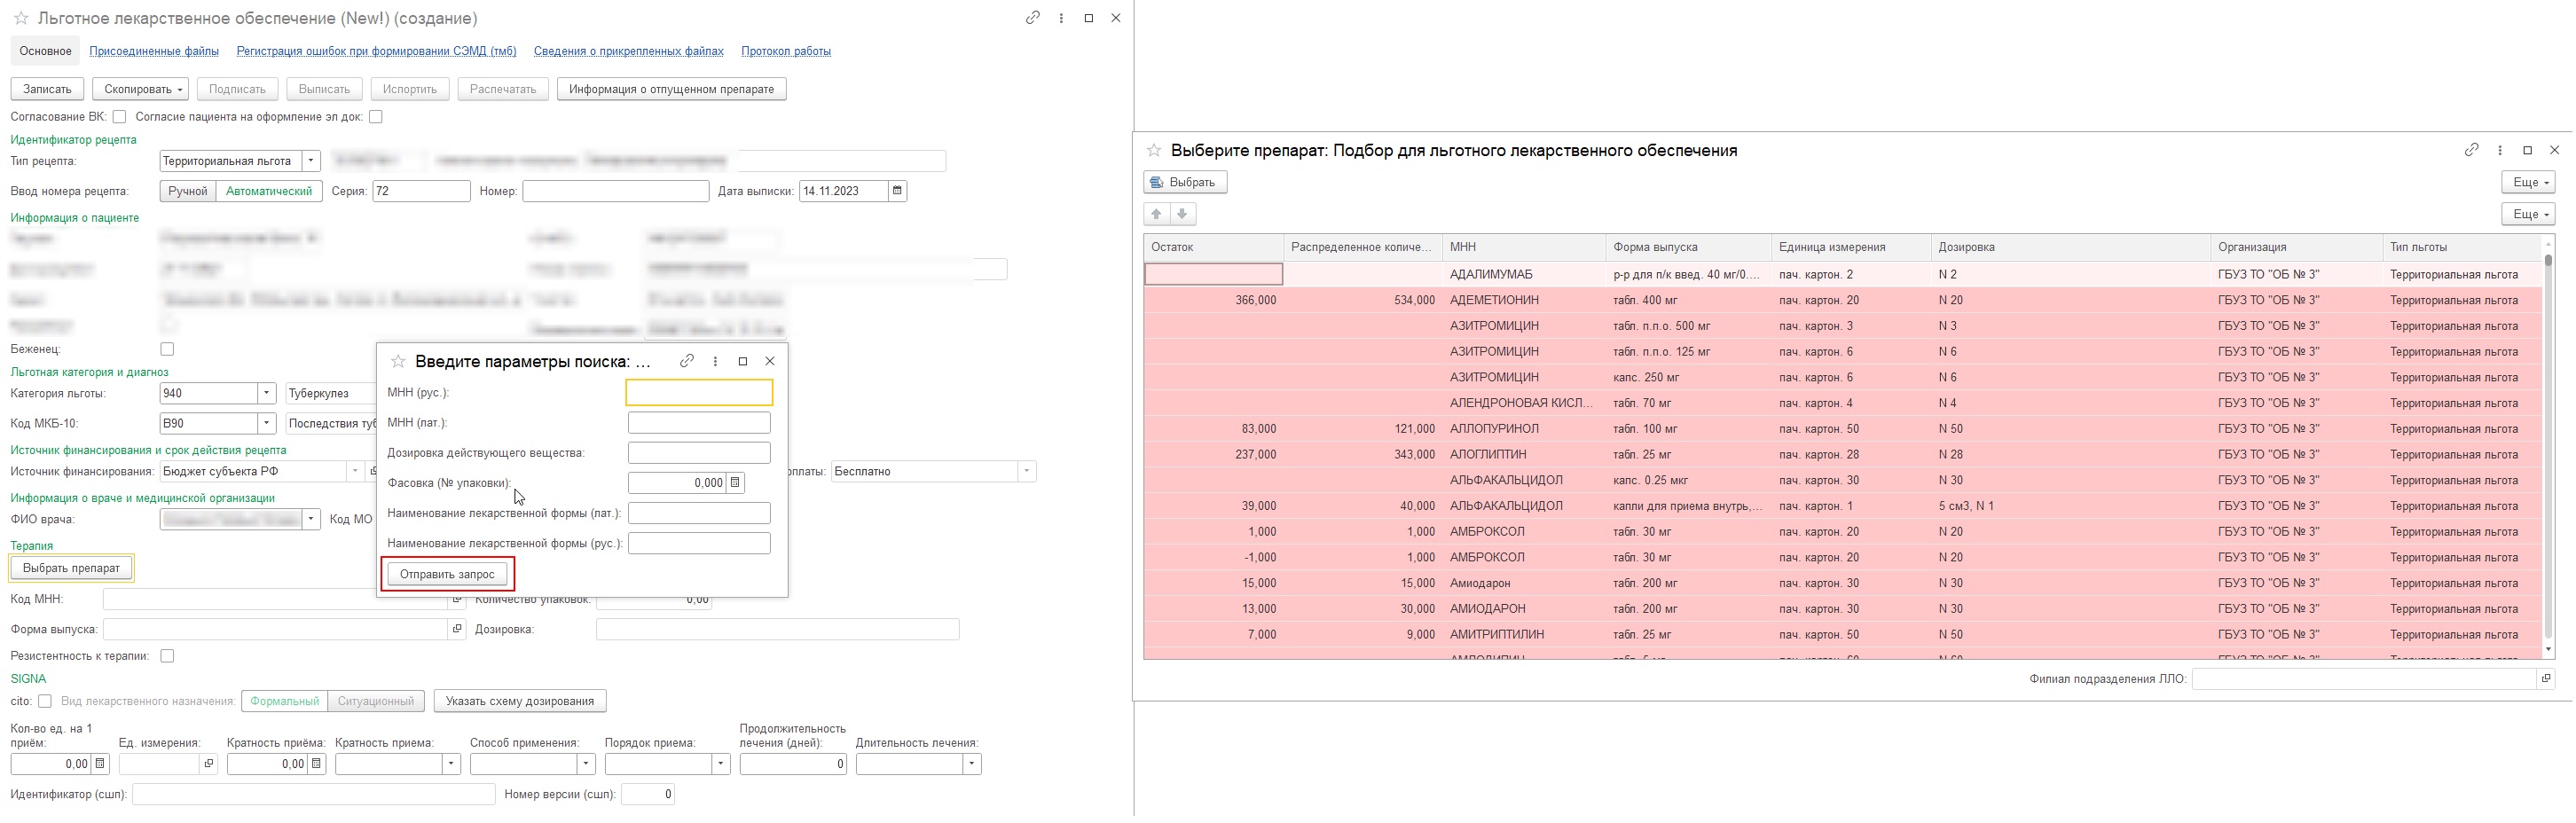2576x823 pixels.
Task: Open Присоединенные файлы tab
Action: coord(154,51)
